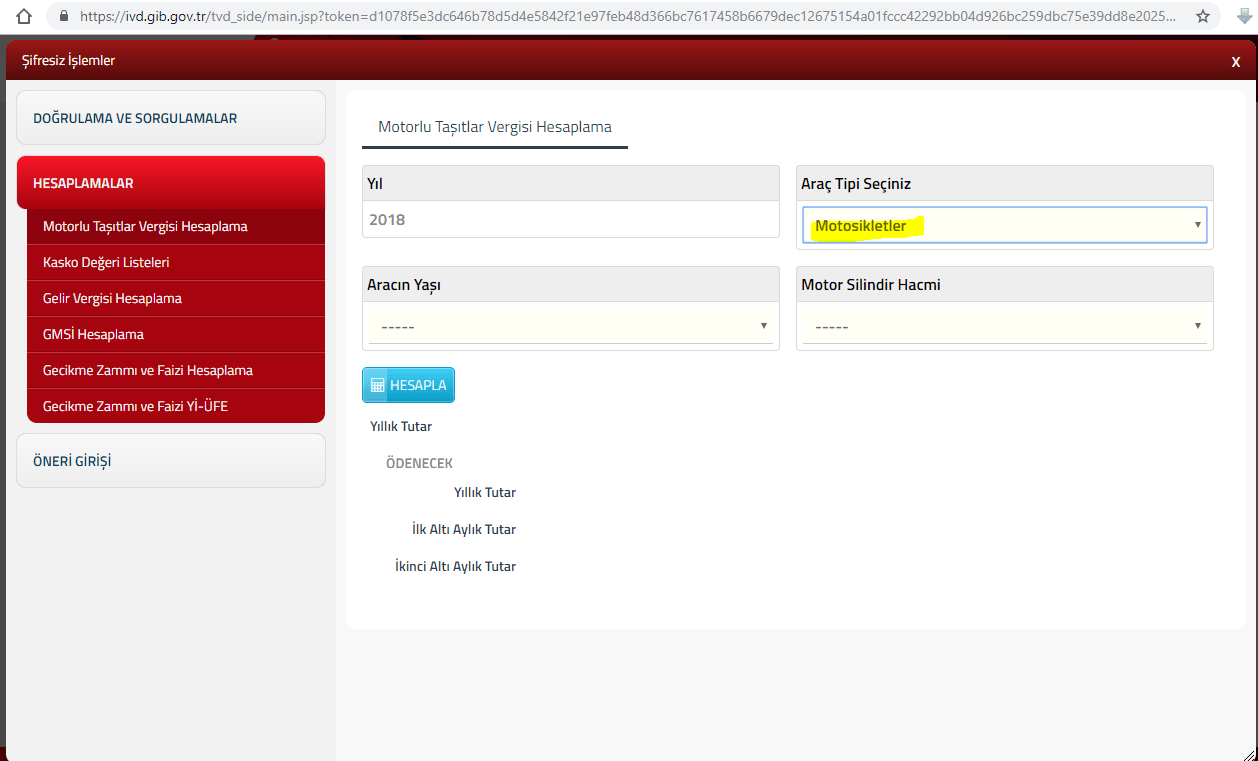The width and height of the screenshot is (1258, 761).
Task: Select GMSİ Hesaplama in the sidebar
Action: click(x=93, y=335)
